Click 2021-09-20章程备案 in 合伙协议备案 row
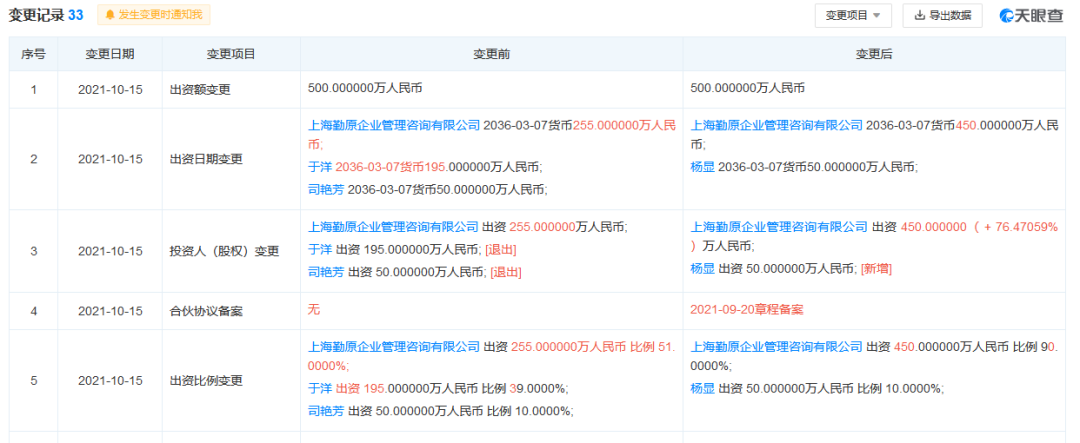The height and width of the screenshot is (443, 1080). click(747, 310)
